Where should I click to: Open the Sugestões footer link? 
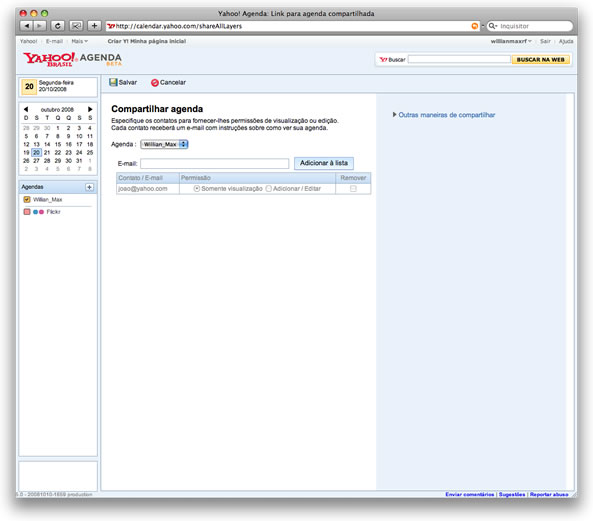point(512,495)
